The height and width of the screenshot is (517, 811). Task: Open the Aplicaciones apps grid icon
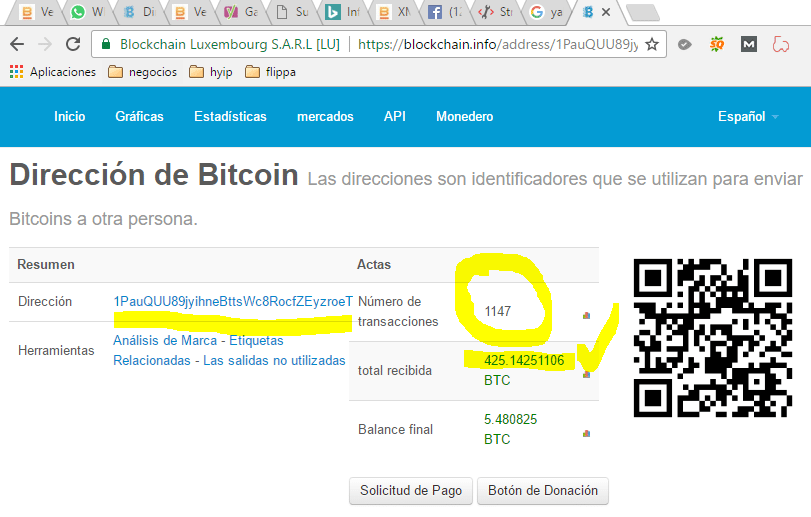tap(17, 72)
